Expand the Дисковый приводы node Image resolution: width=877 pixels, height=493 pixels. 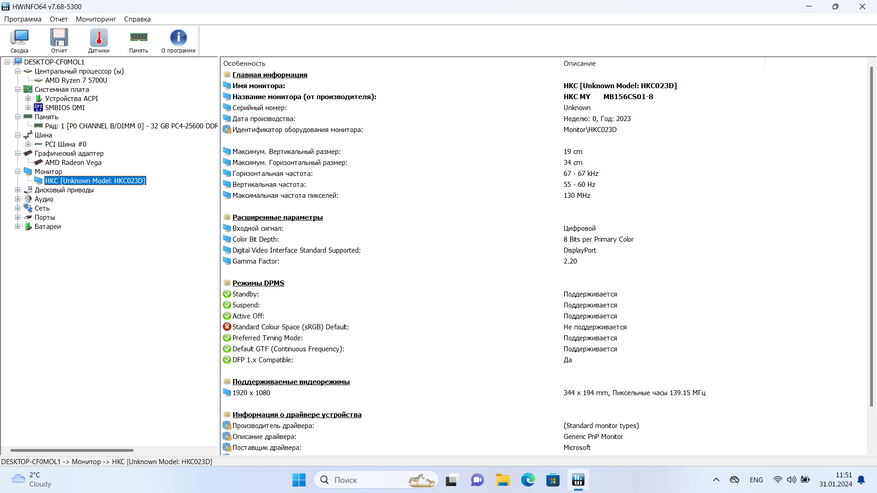pos(18,190)
